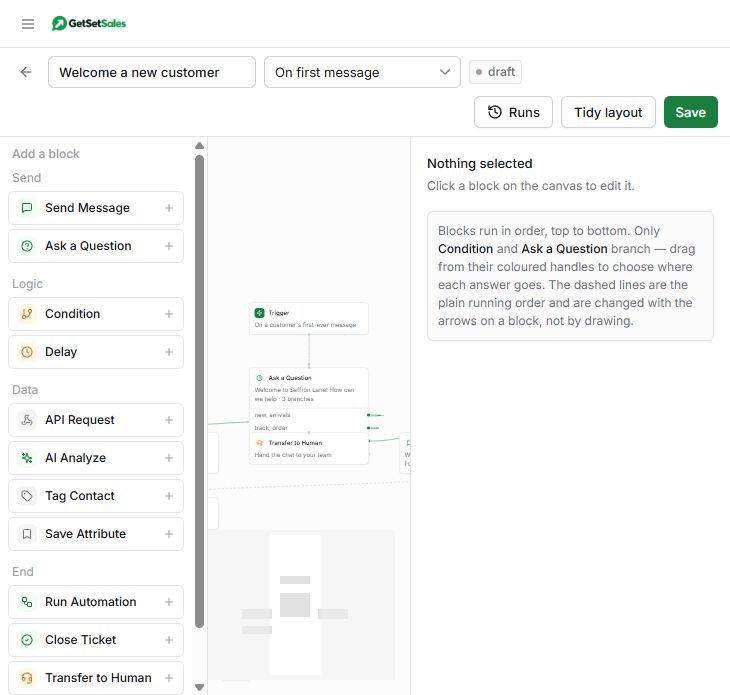Image resolution: width=730 pixels, height=695 pixels.
Task: Click the Transfer to Human headset icon in palette
Action: (27, 678)
